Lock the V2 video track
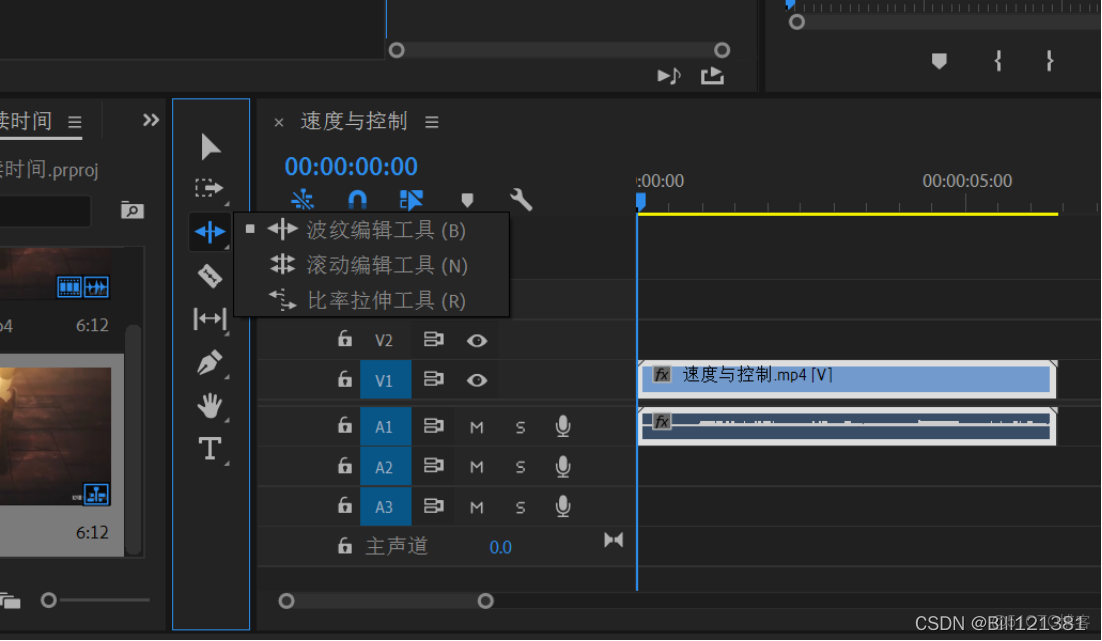The width and height of the screenshot is (1102, 641). tap(345, 339)
